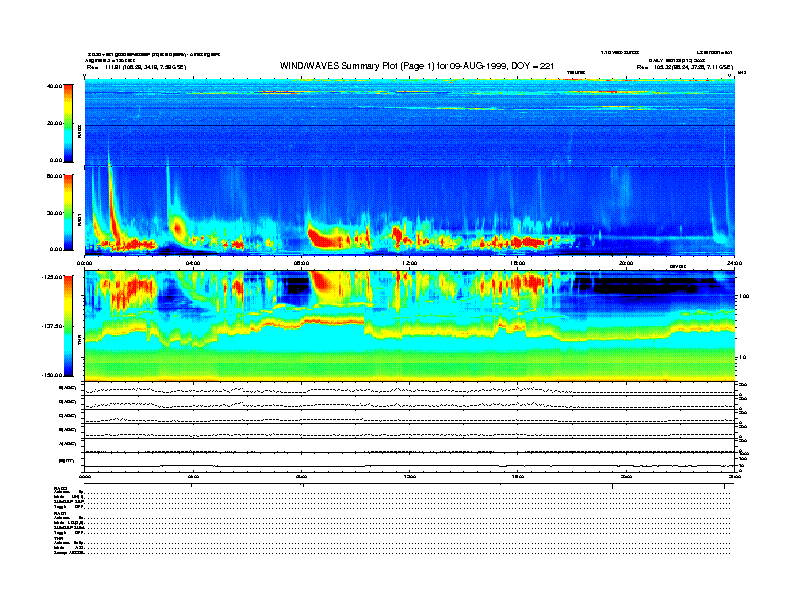The height and width of the screenshot is (612, 792).
Task: Click the 10 tick label right of TNR panel
Action: (x=743, y=357)
